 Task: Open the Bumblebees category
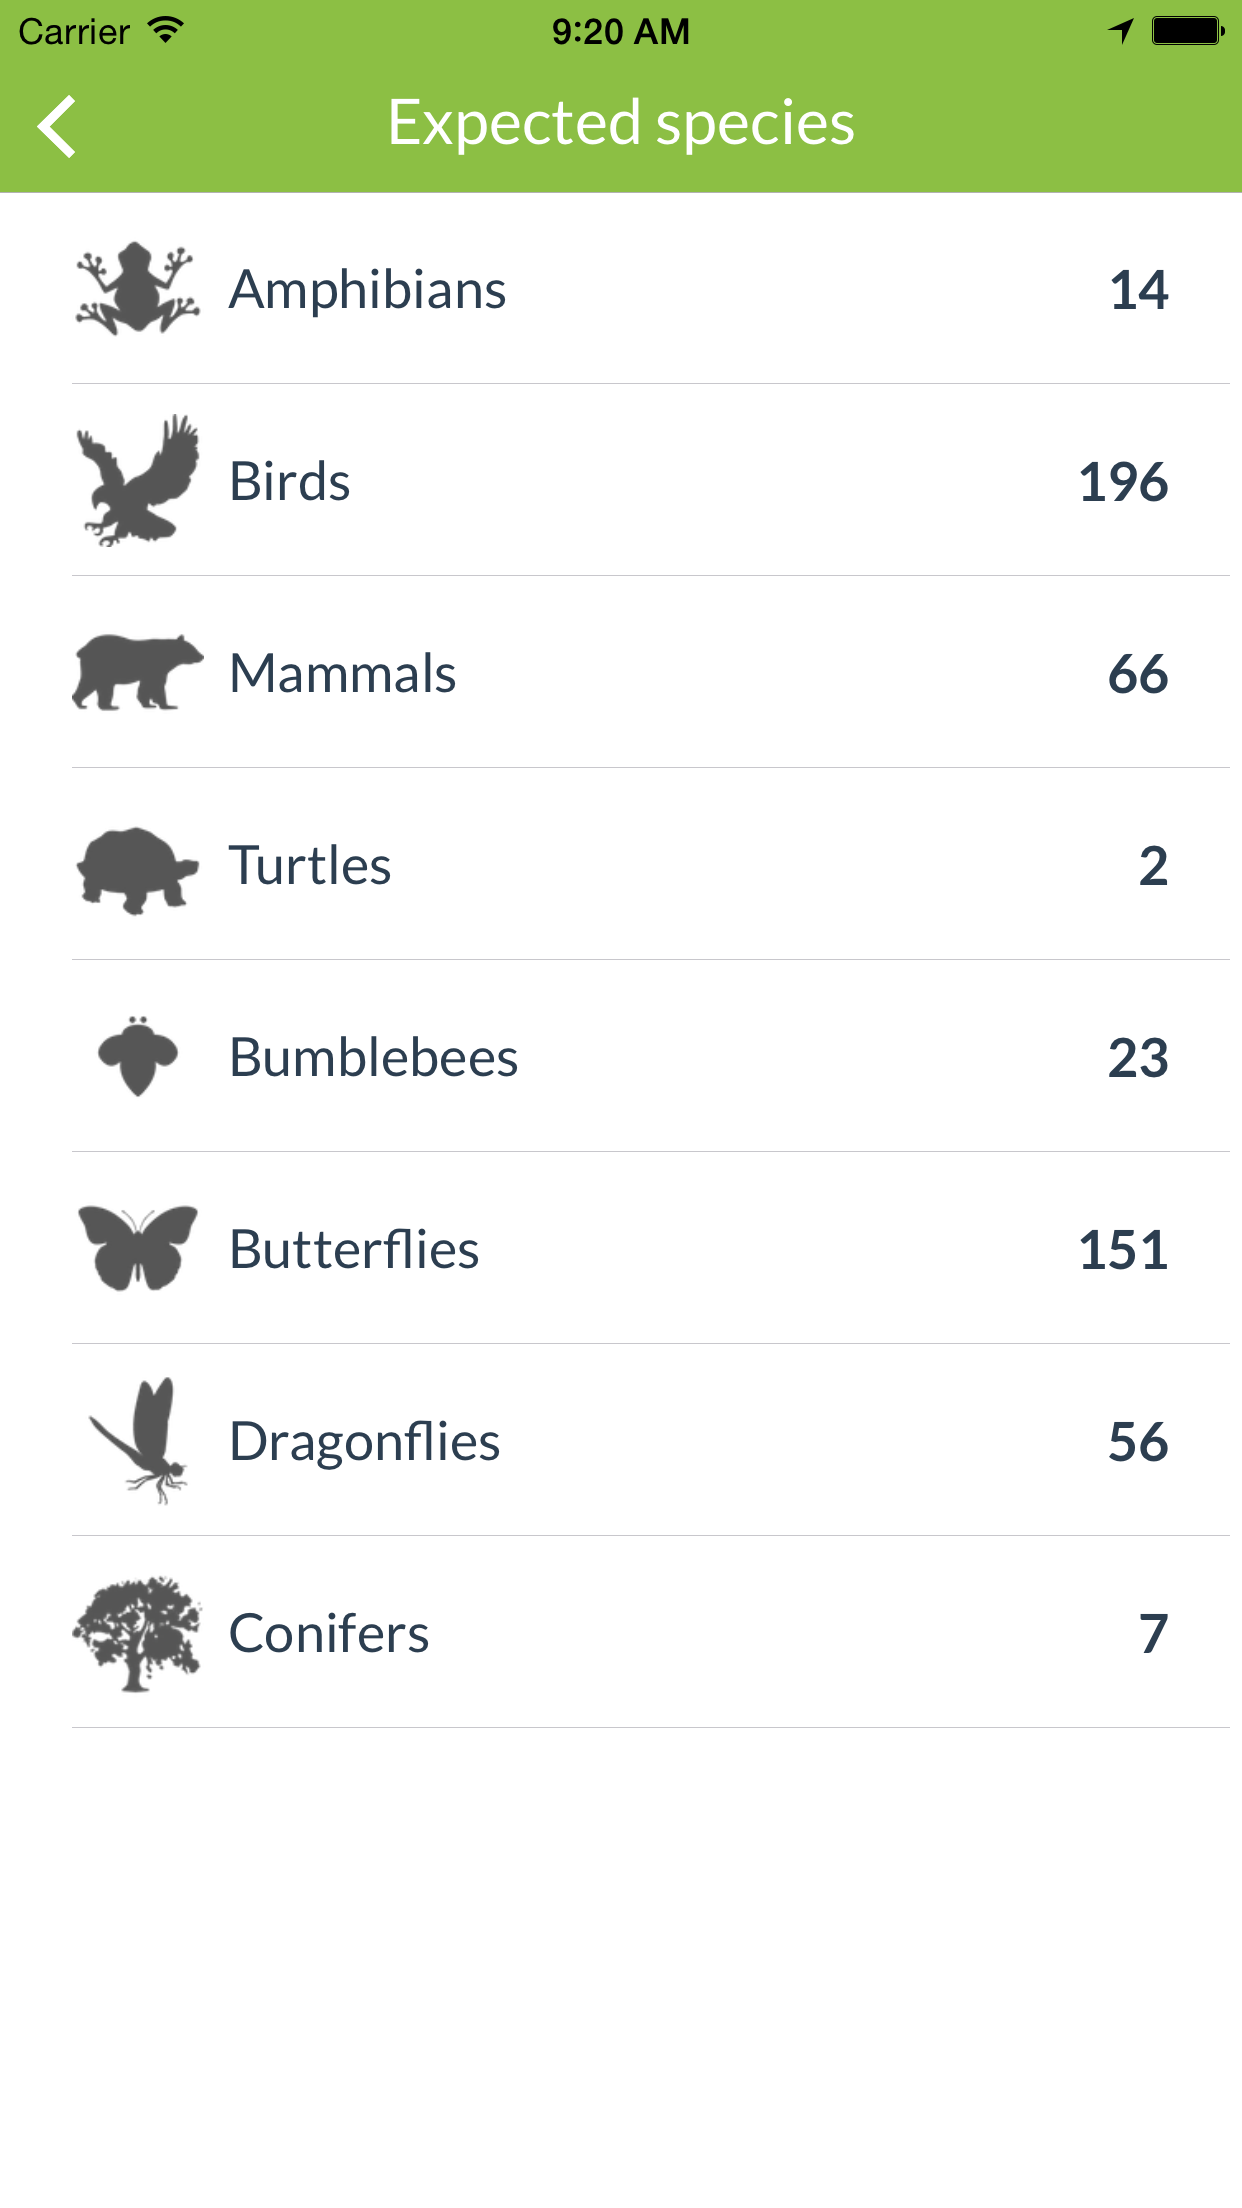pos(651,1056)
